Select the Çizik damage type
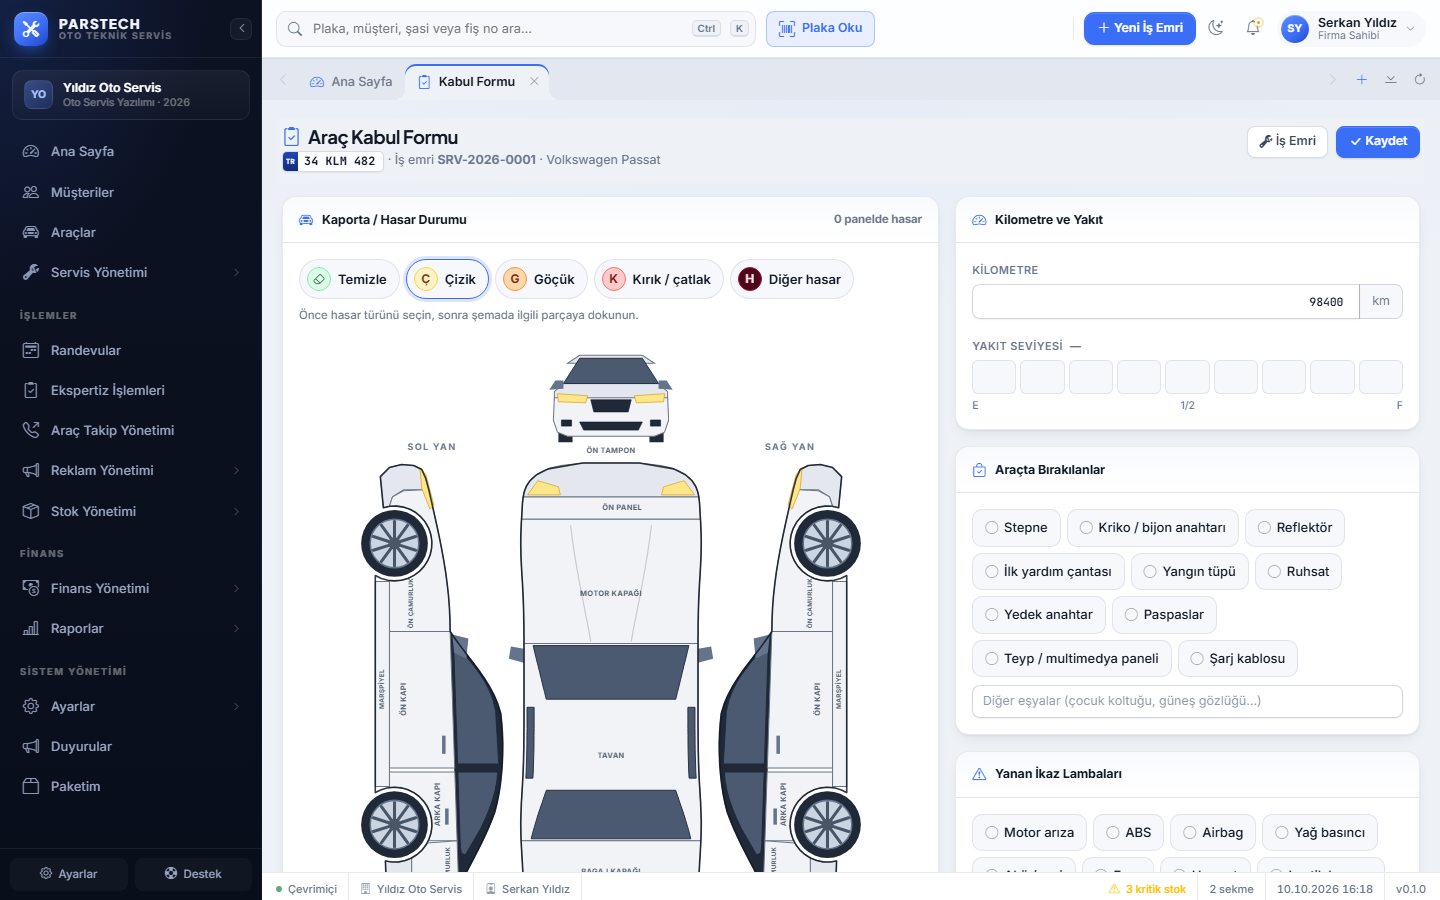The height and width of the screenshot is (900, 1440). (x=447, y=279)
